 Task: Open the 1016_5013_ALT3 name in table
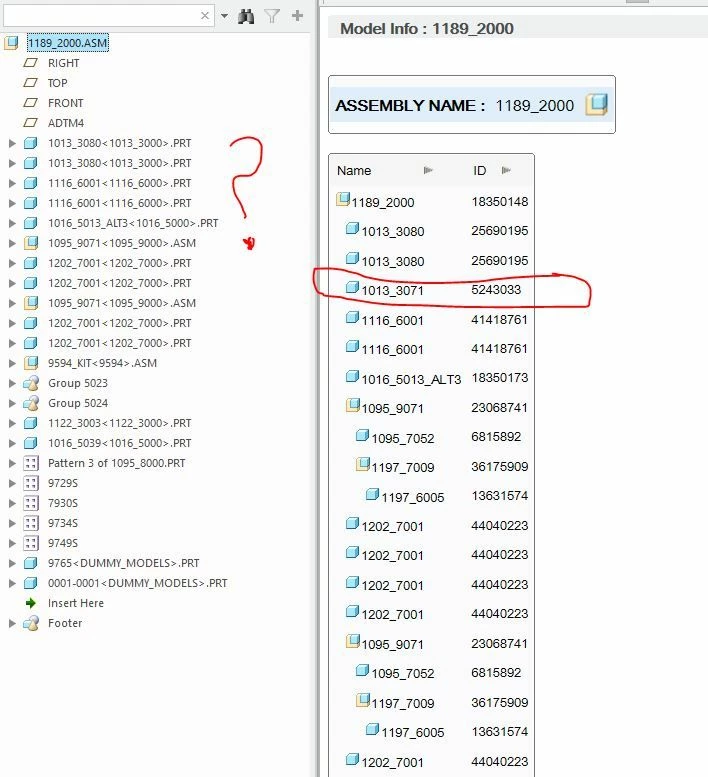pyautogui.click(x=411, y=380)
